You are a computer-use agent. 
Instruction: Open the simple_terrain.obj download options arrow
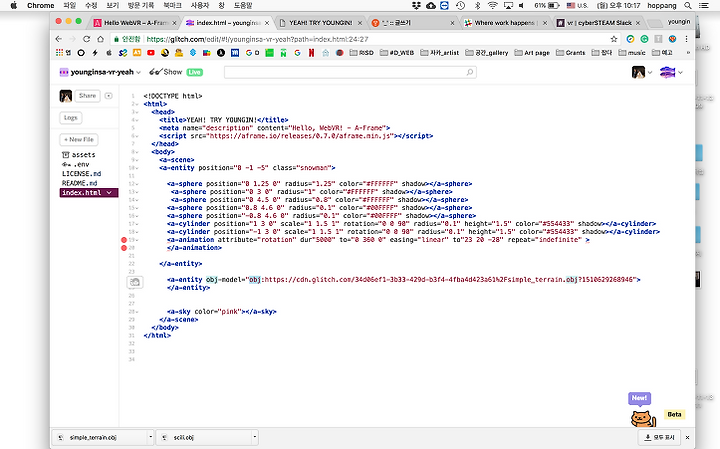click(150, 437)
